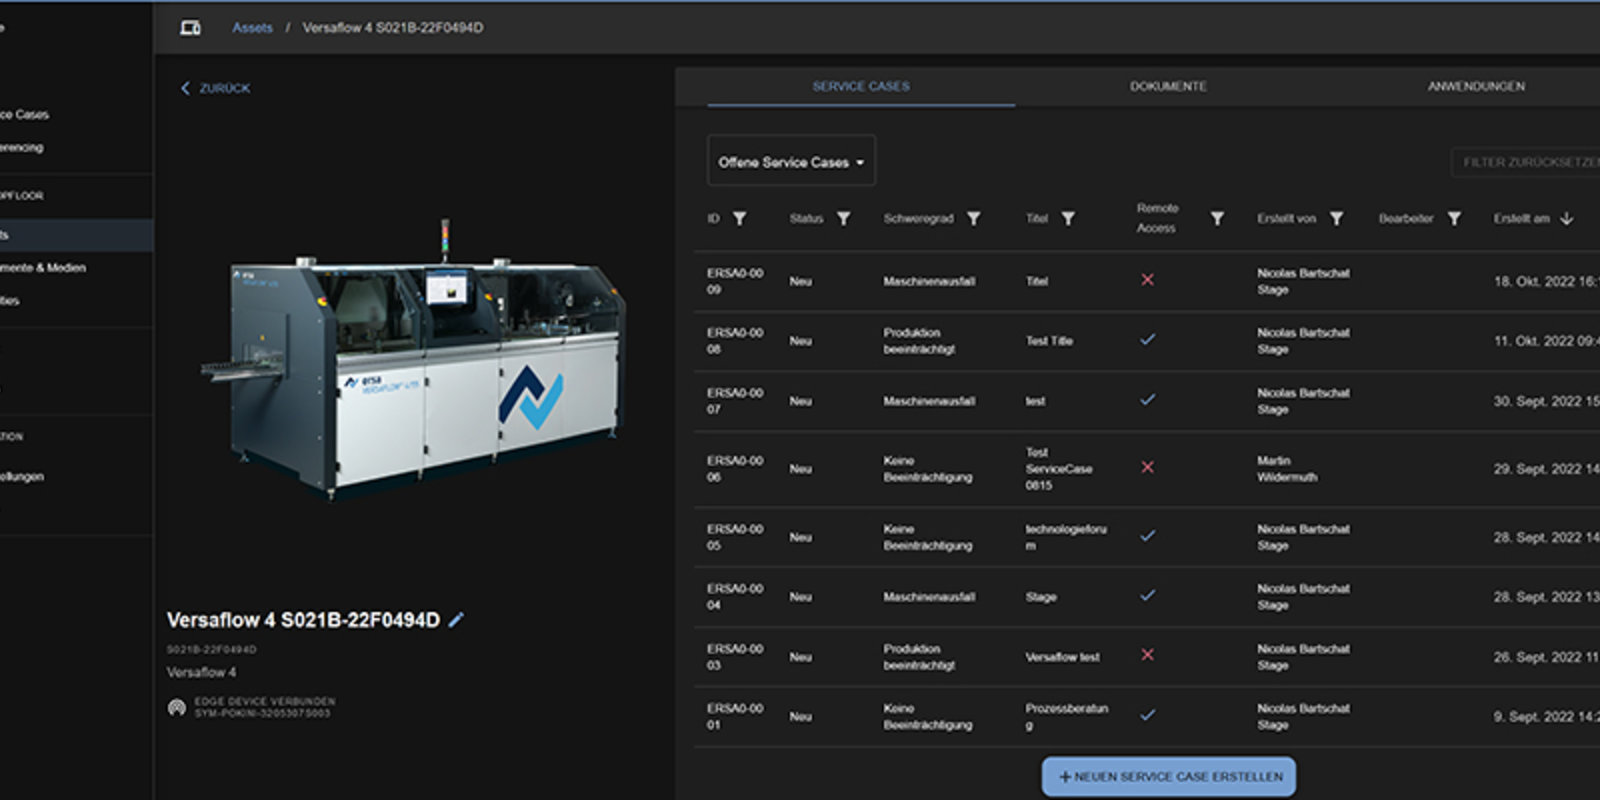Click the red X in ERSA0-0009 row

coord(1147,280)
